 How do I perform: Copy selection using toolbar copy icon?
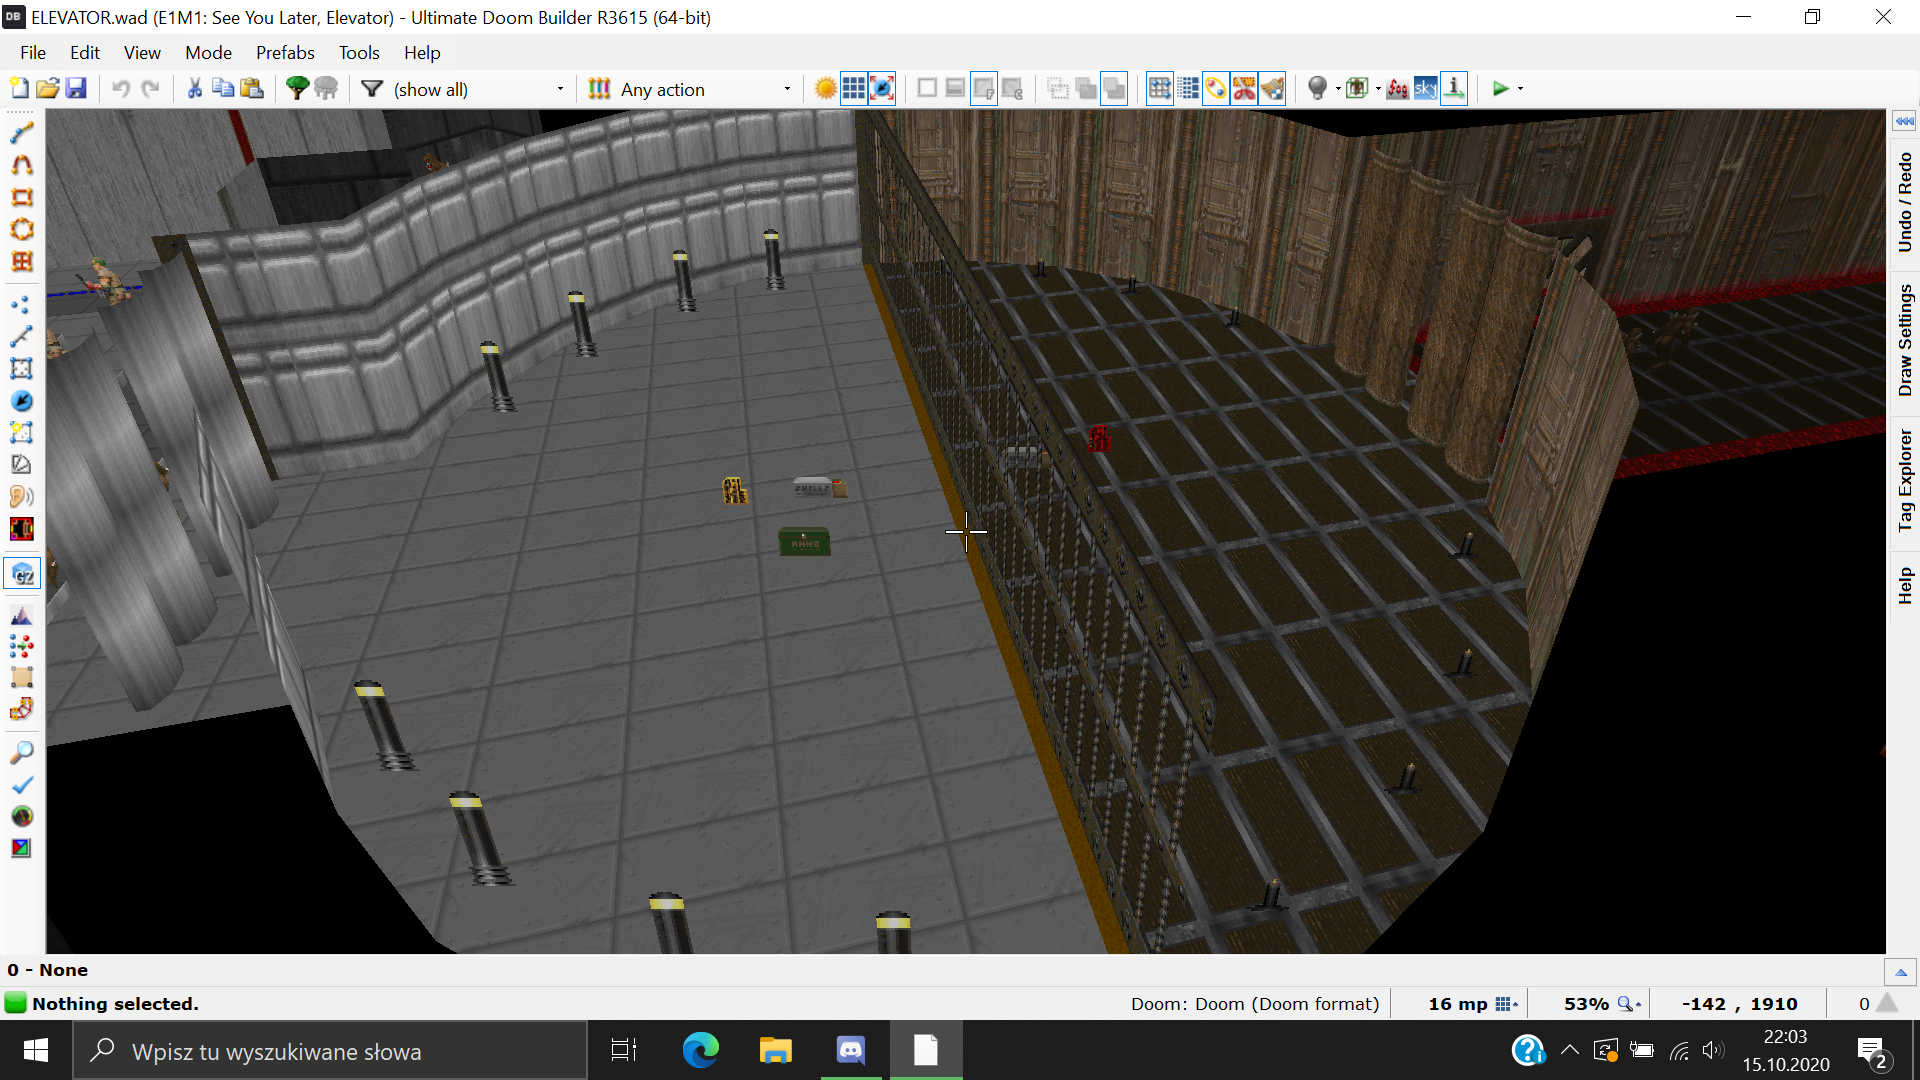pyautogui.click(x=223, y=89)
